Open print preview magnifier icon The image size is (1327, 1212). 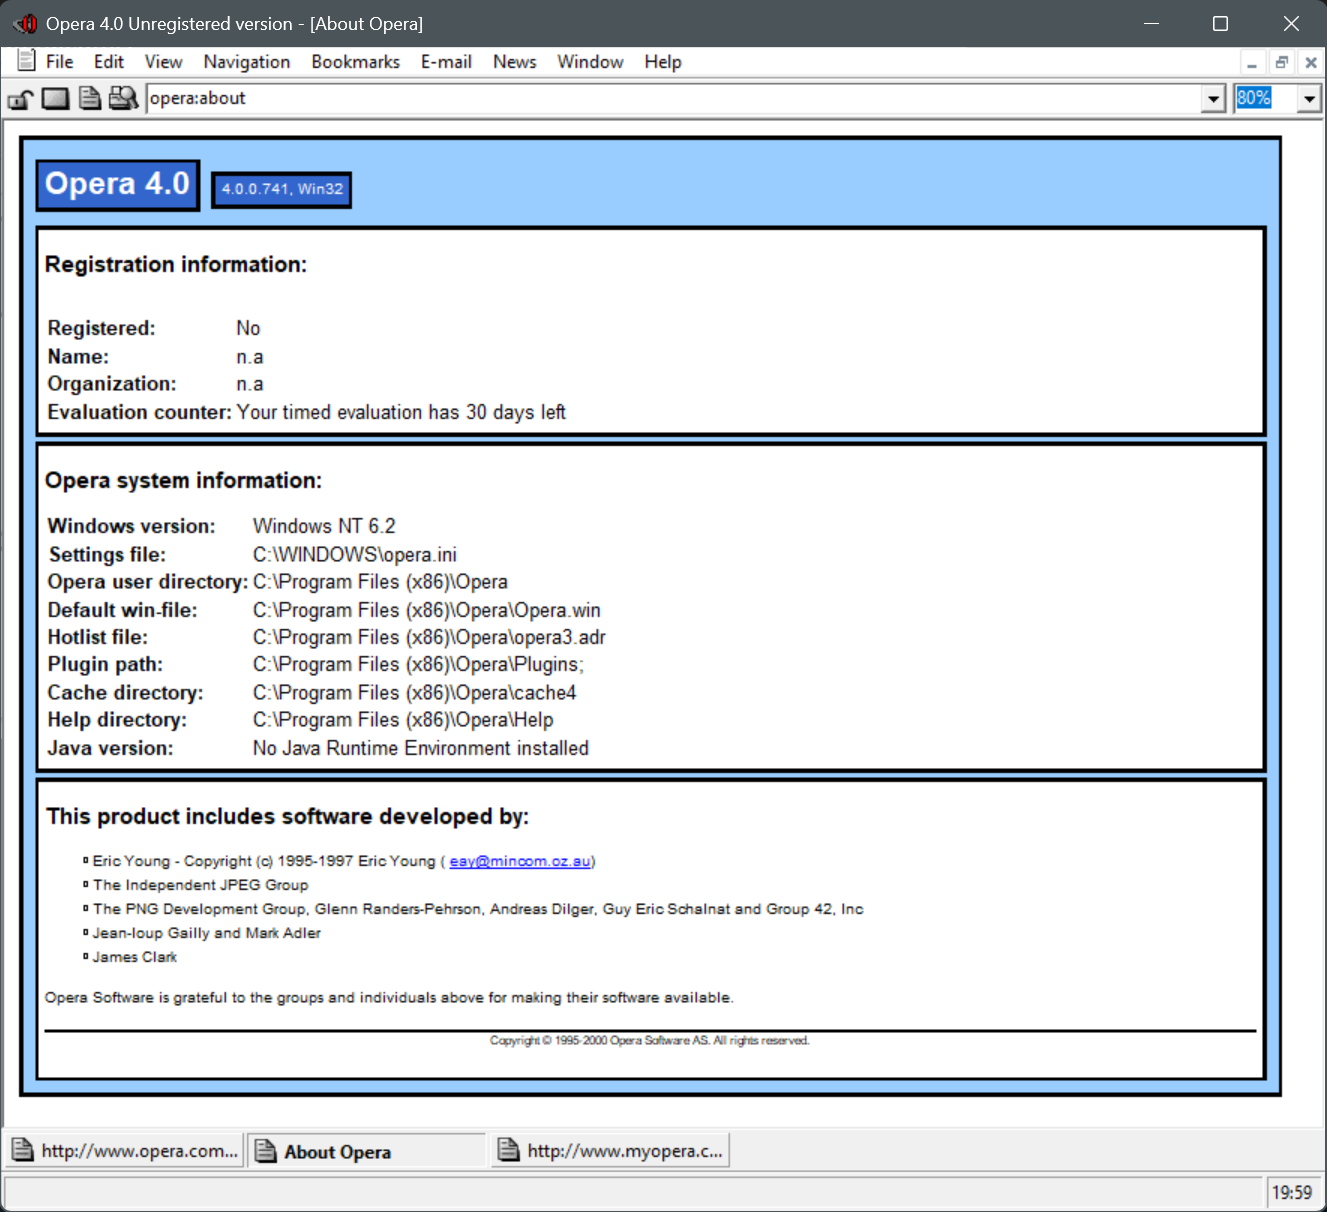tap(124, 98)
